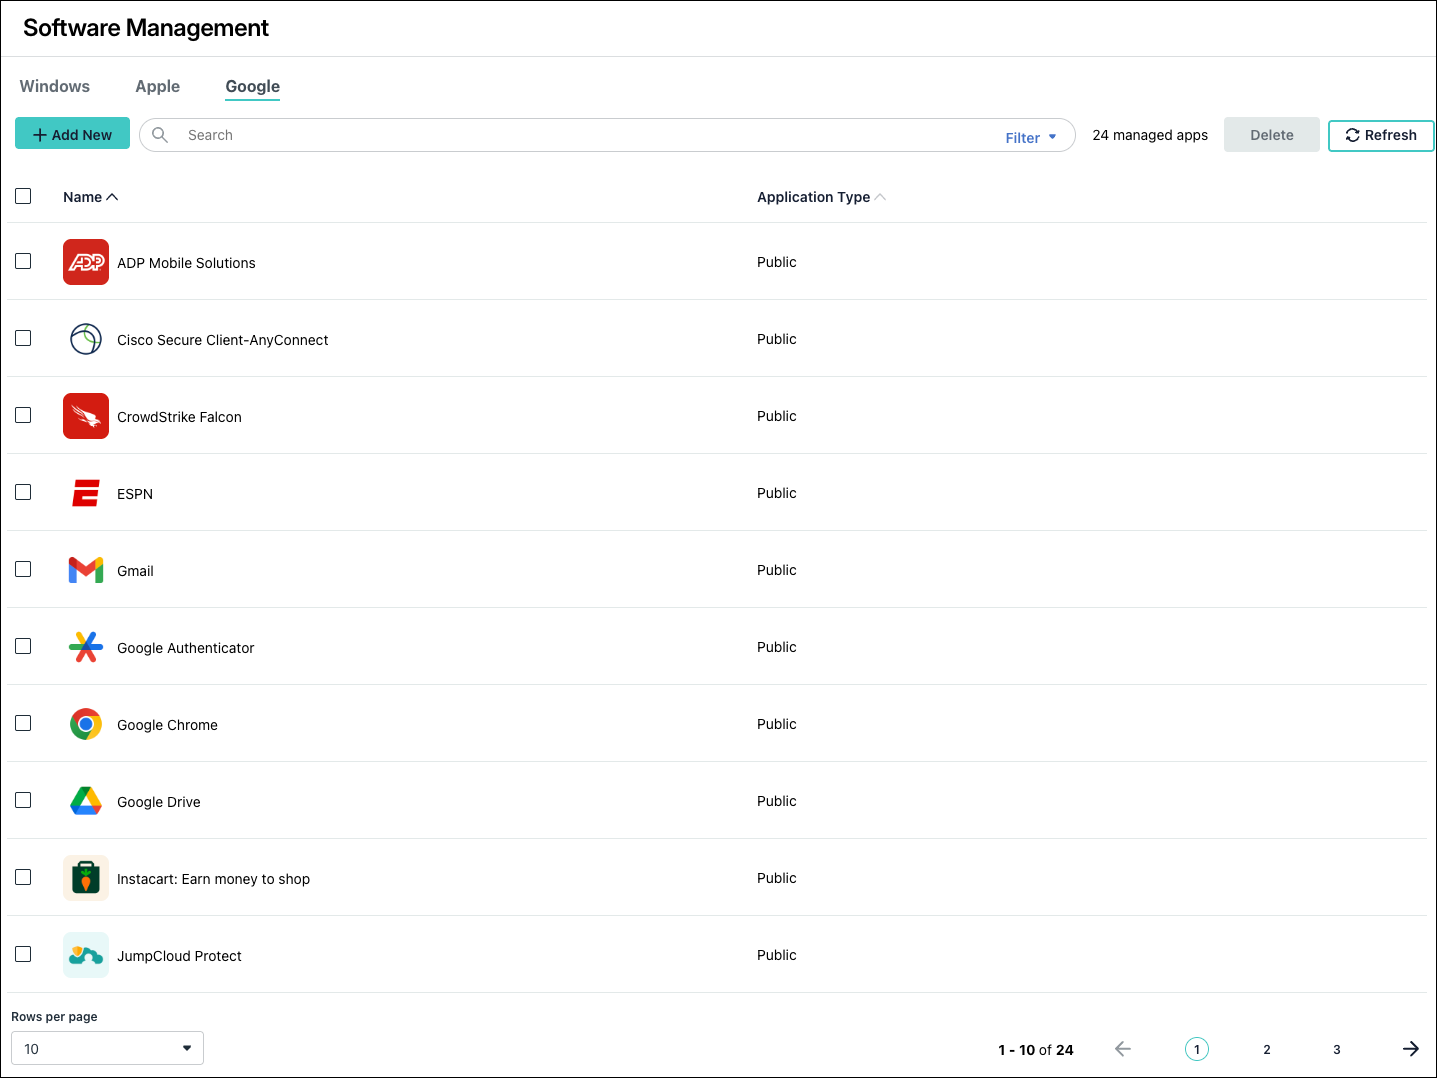Click the Google Authenticator app icon

tap(86, 647)
